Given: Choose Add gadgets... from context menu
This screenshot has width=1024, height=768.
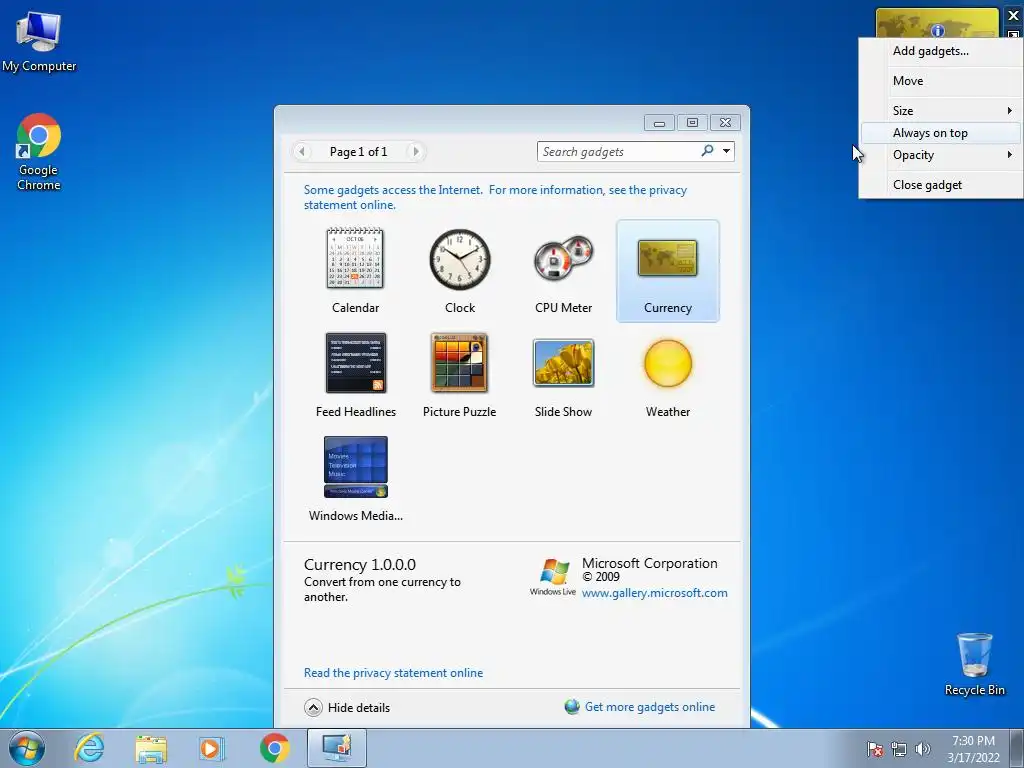Looking at the screenshot, I should 940,51.
